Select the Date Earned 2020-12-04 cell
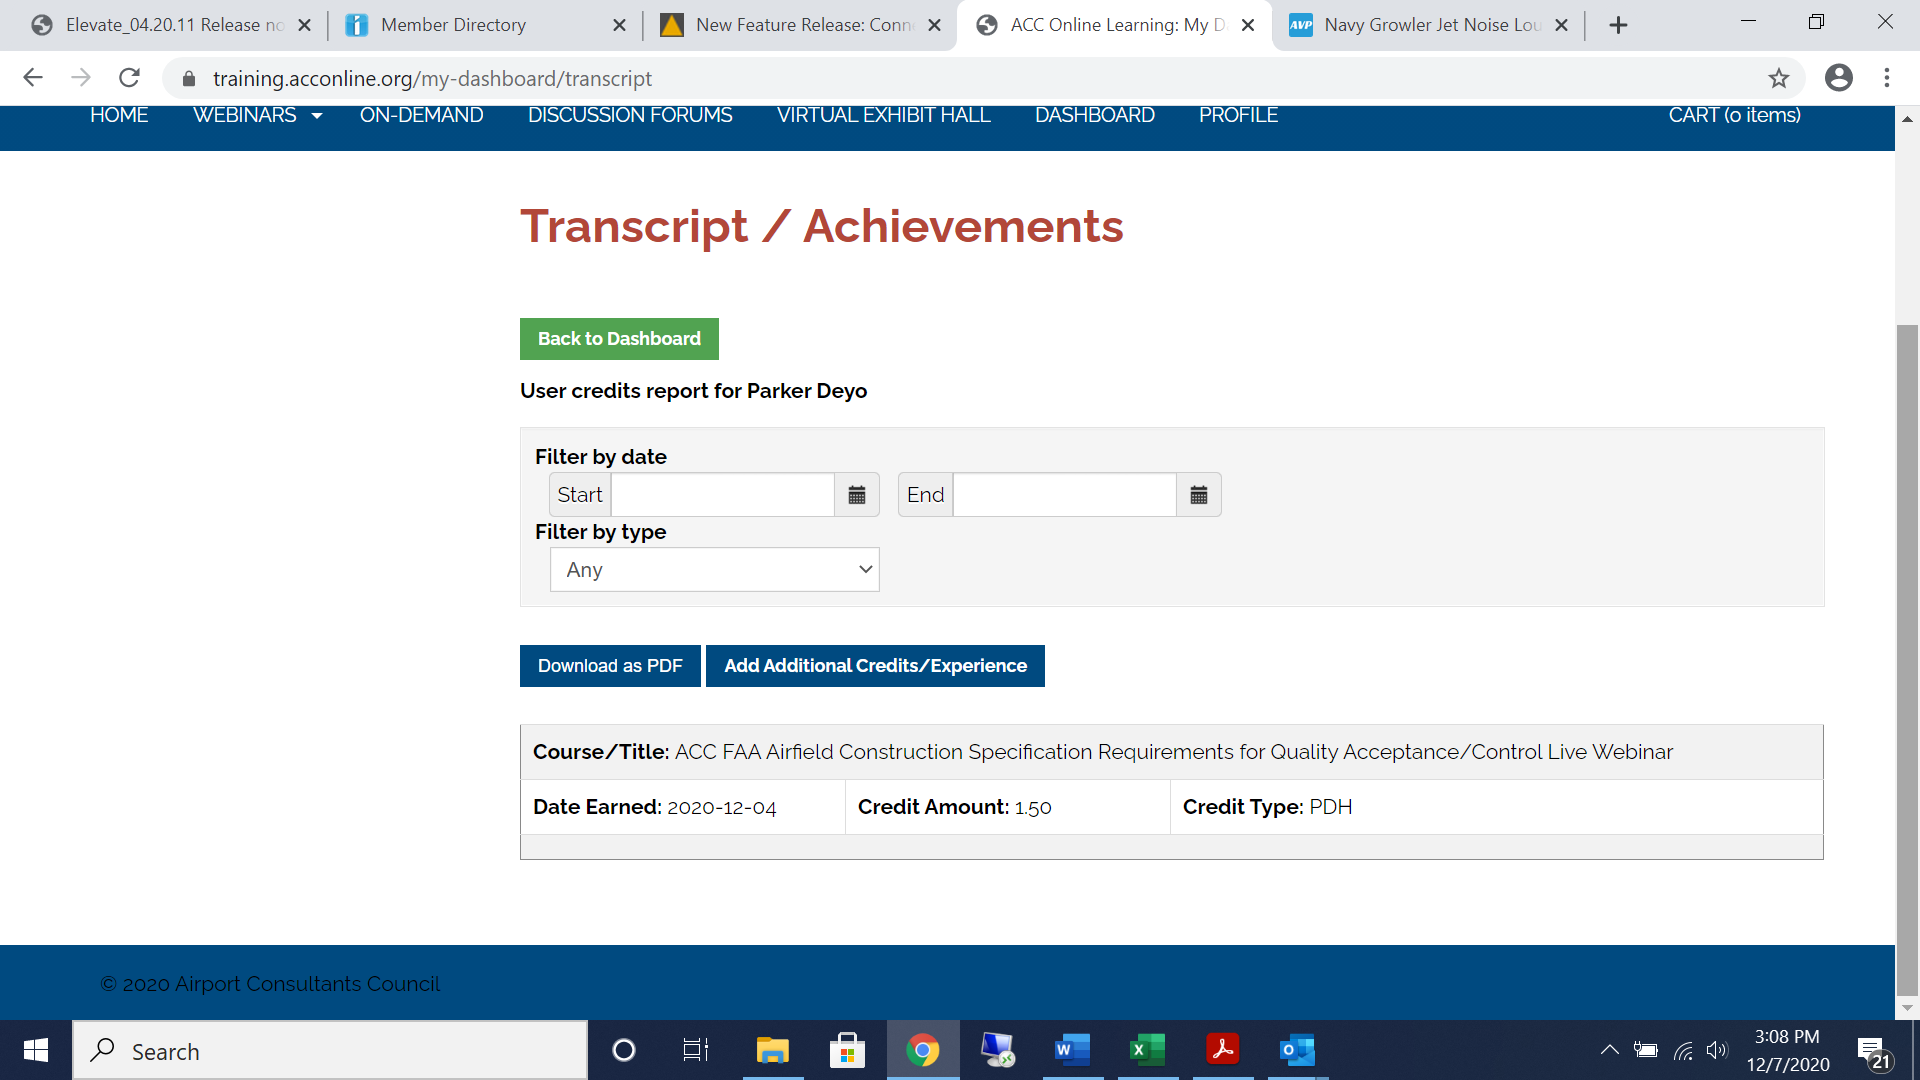This screenshot has height=1080, width=1920. pyautogui.click(x=683, y=807)
